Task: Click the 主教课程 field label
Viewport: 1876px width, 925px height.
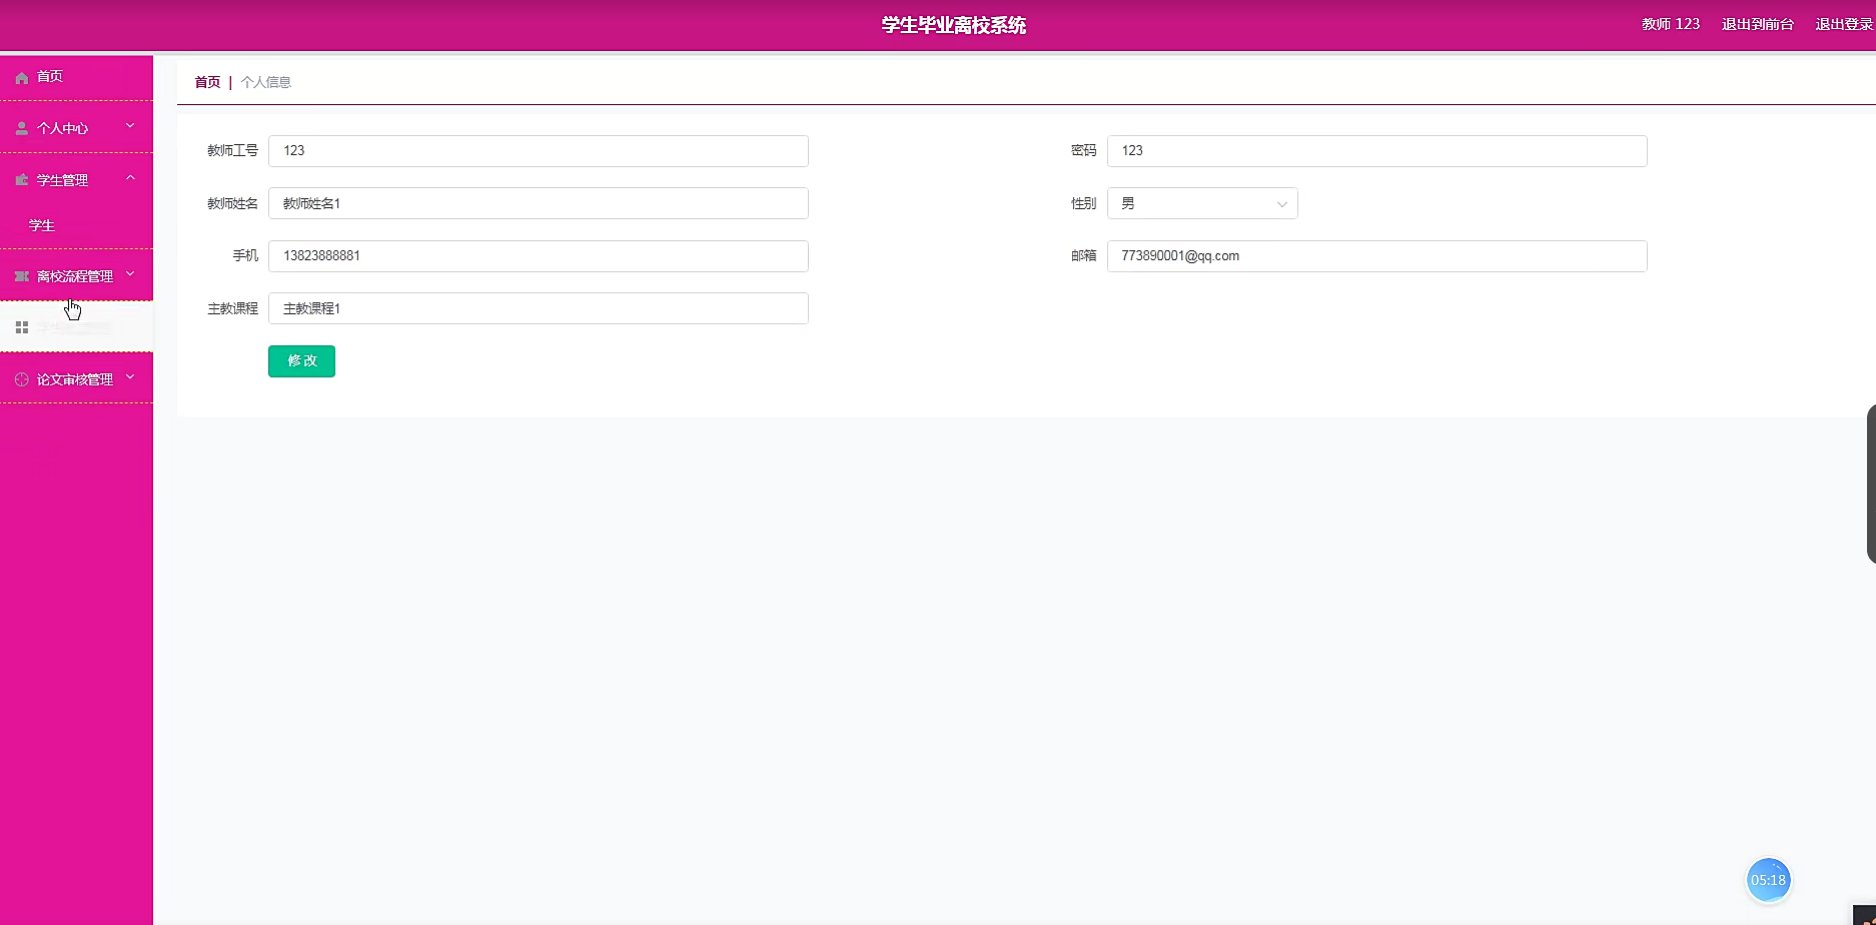Action: [232, 308]
